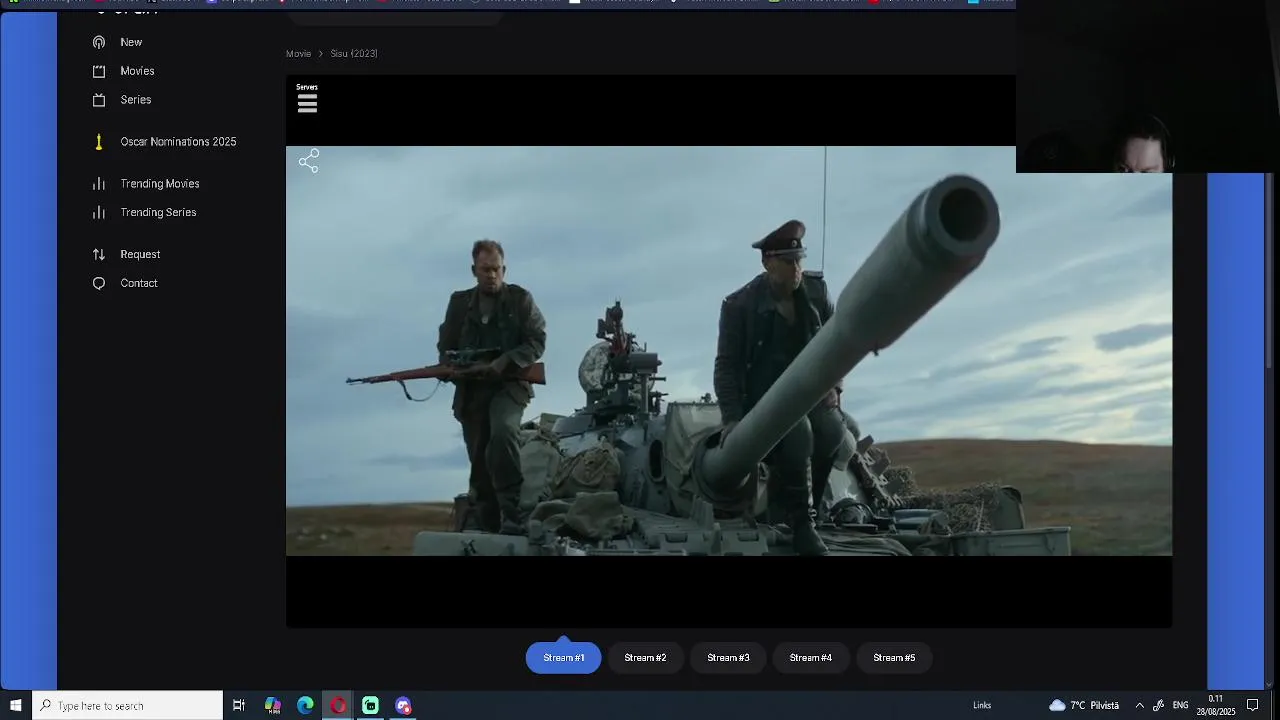Open the clock and date flyout

[1216, 705]
